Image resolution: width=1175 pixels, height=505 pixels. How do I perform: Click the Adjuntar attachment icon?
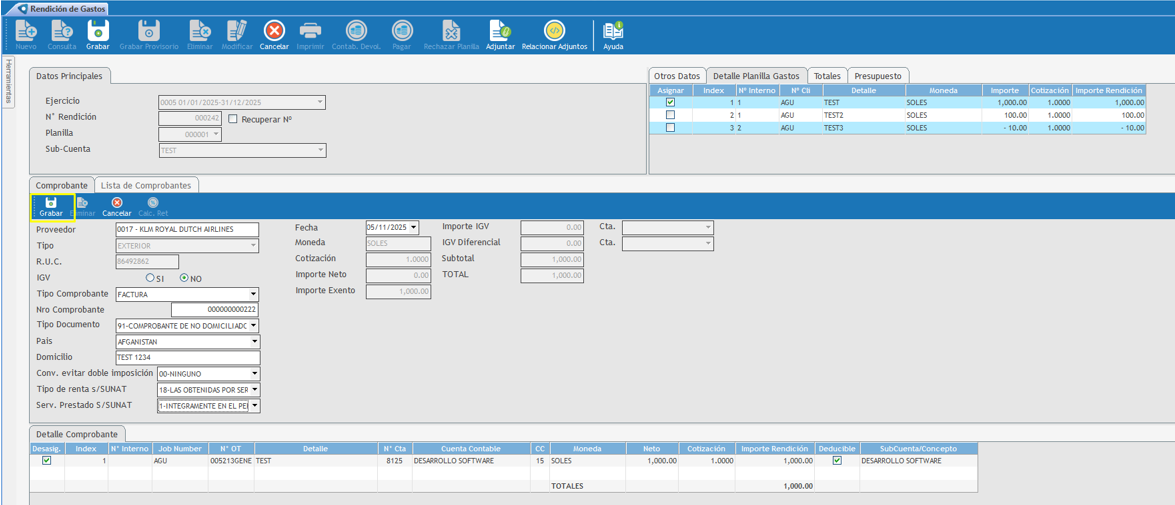pos(500,34)
